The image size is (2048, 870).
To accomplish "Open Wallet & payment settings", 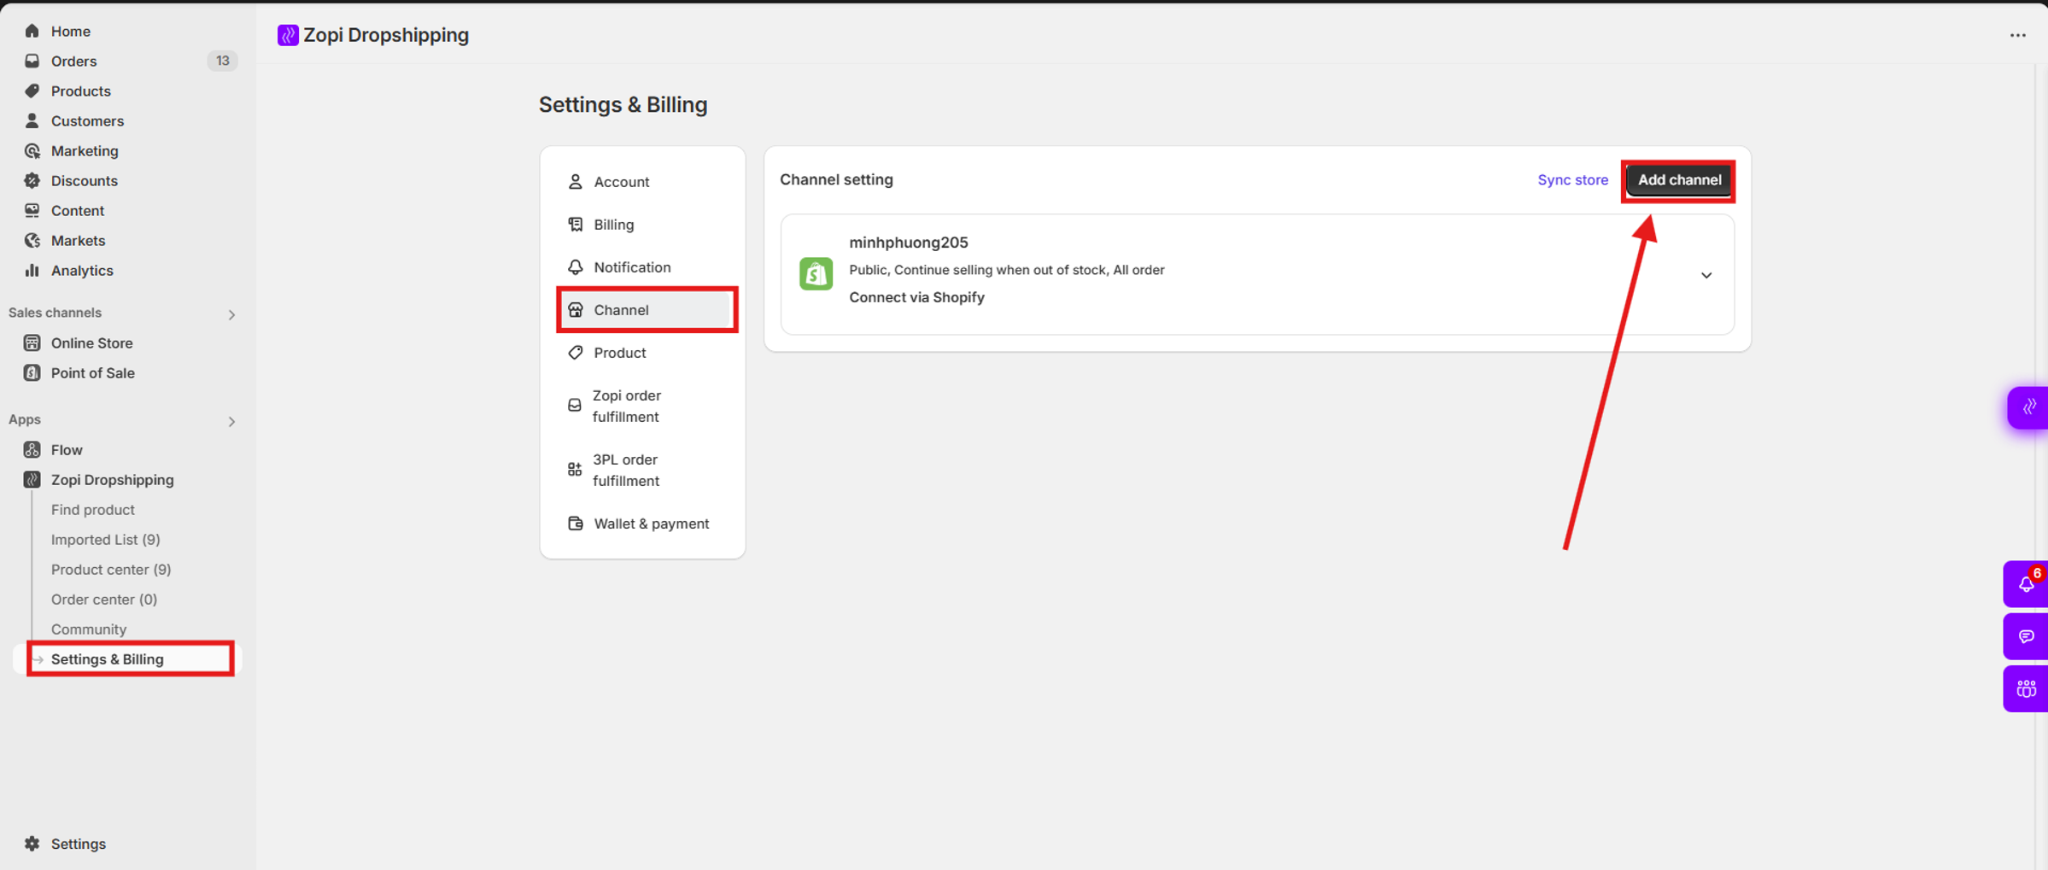I will [643, 524].
